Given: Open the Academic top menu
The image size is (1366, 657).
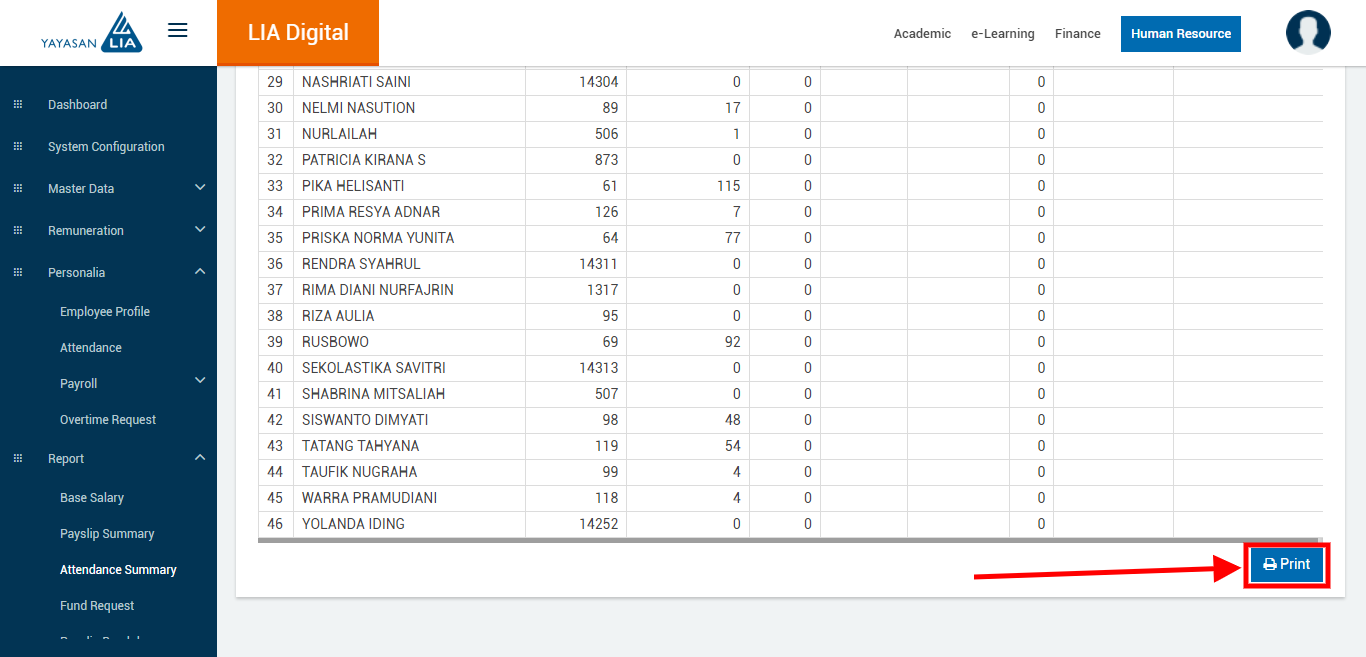Looking at the screenshot, I should click(x=922, y=34).
